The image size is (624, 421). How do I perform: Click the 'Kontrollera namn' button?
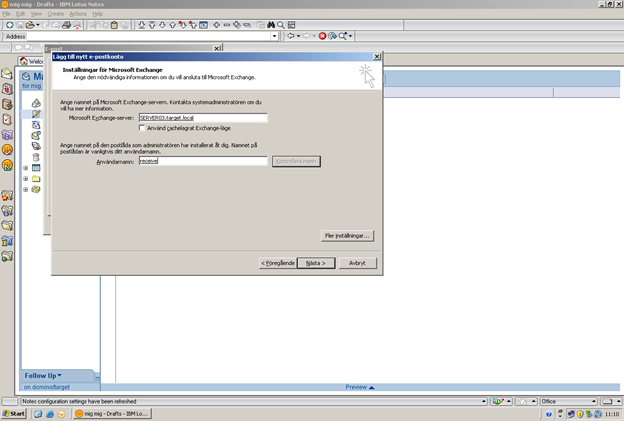click(296, 161)
